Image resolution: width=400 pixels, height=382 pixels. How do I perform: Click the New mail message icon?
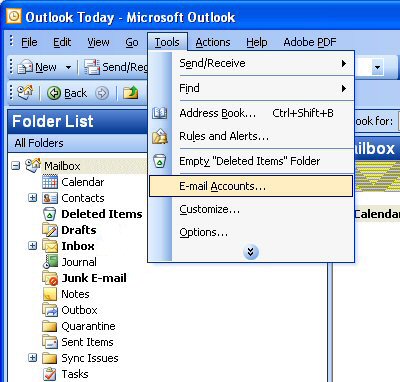[x=25, y=67]
